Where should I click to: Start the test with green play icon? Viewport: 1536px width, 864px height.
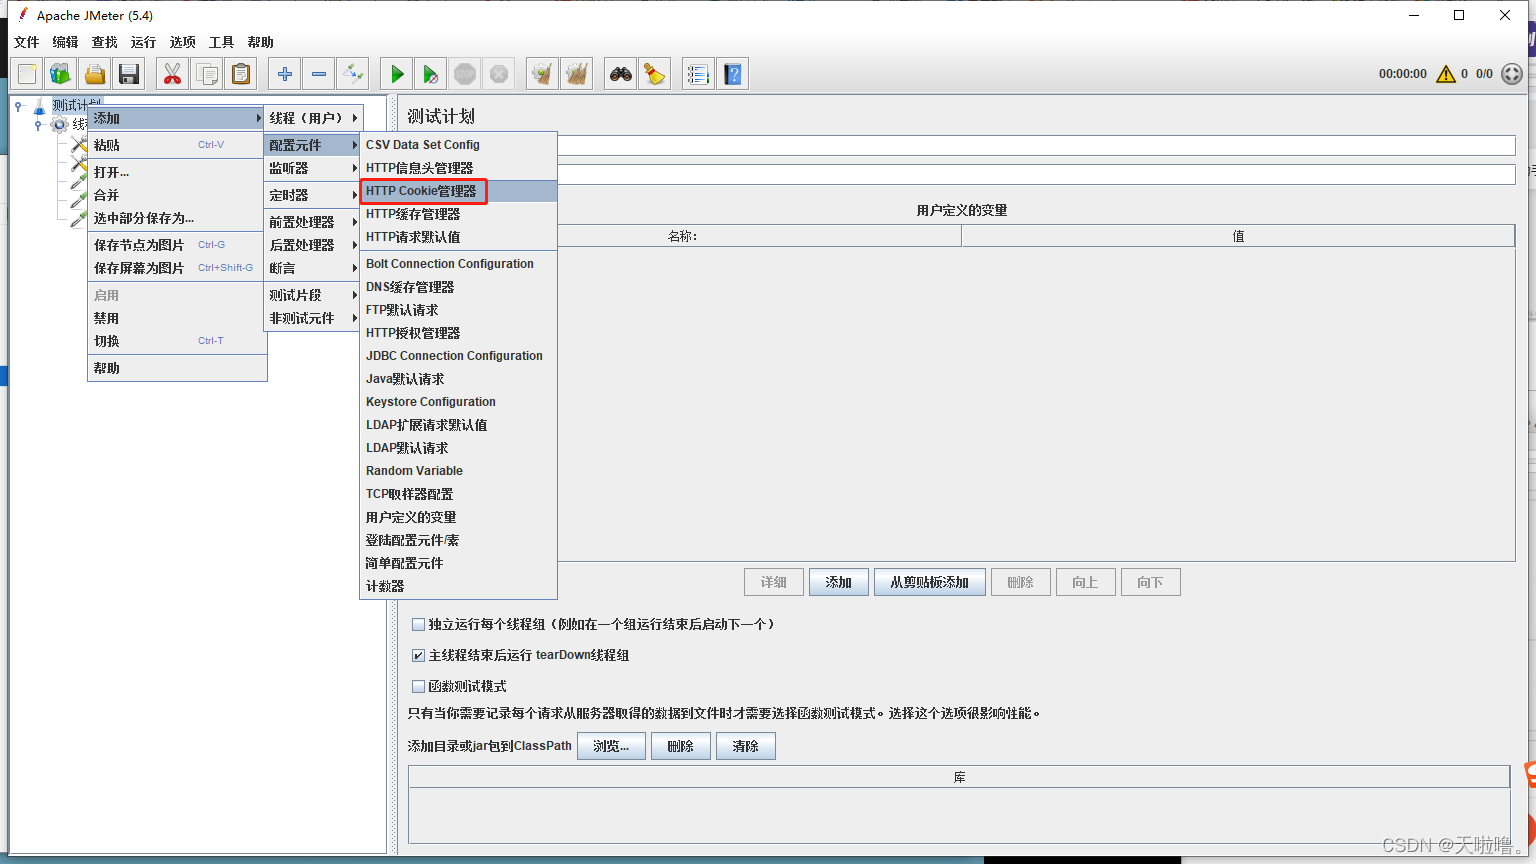point(397,74)
